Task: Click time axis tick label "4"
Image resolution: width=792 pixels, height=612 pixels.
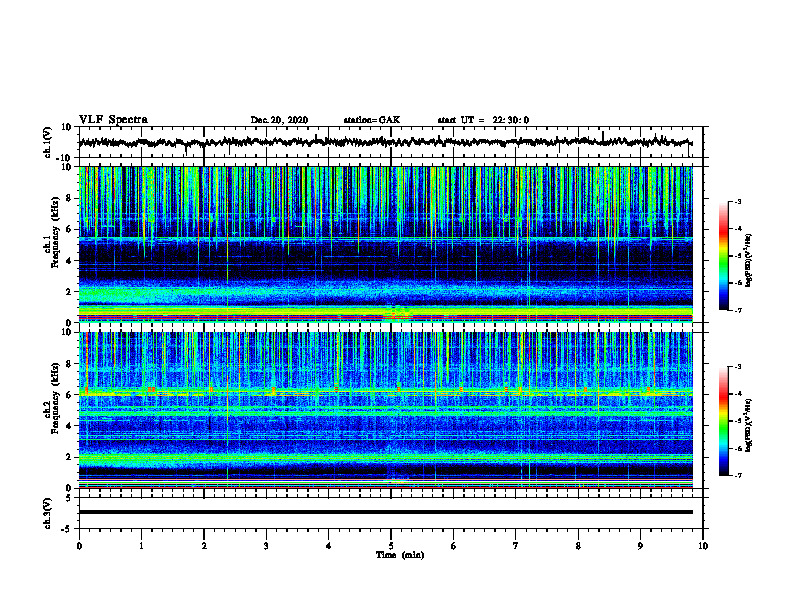Action: (329, 546)
